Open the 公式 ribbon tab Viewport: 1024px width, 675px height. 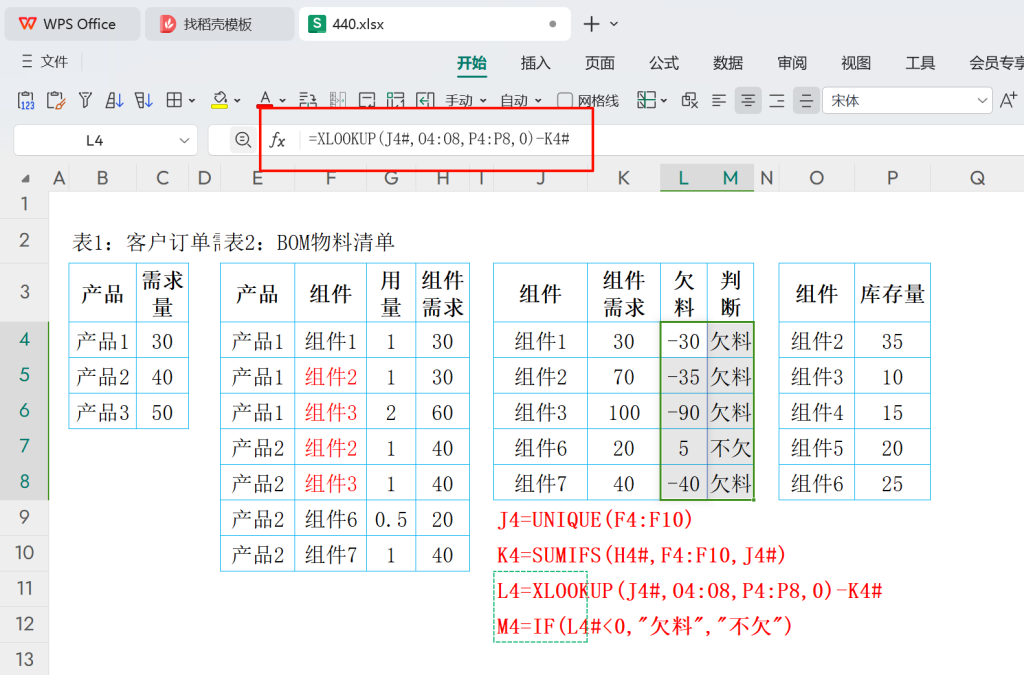(x=664, y=63)
